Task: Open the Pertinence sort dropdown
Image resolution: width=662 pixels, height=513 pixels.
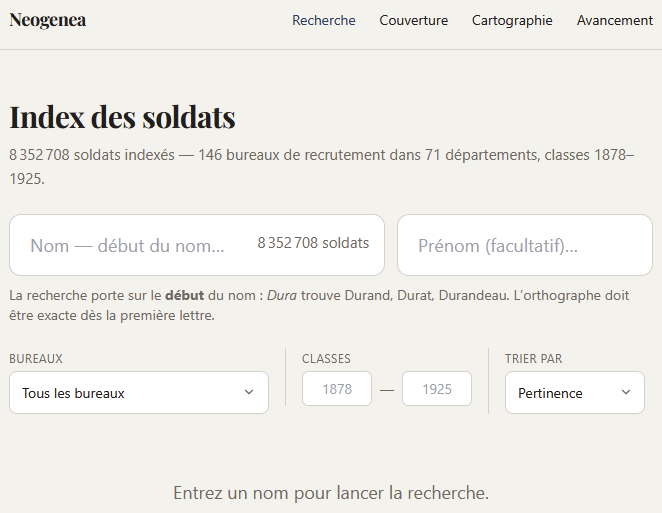Action: pyautogui.click(x=575, y=393)
